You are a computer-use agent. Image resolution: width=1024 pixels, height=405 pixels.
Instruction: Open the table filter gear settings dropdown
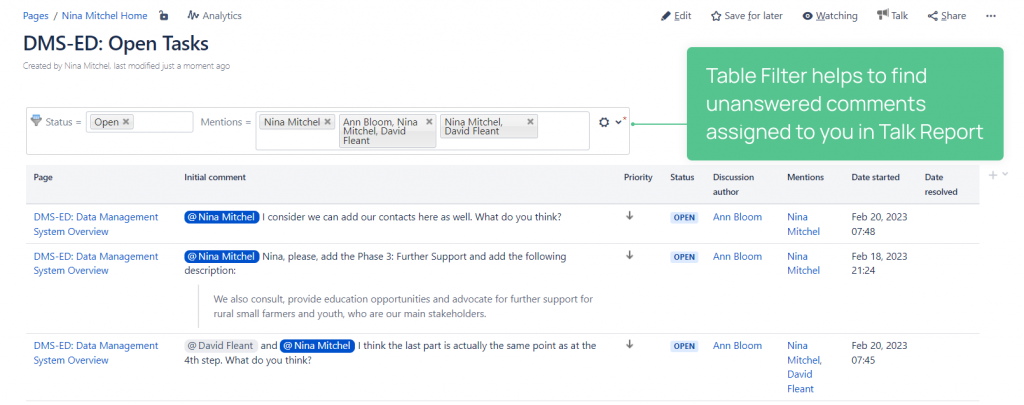pyautogui.click(x=610, y=122)
